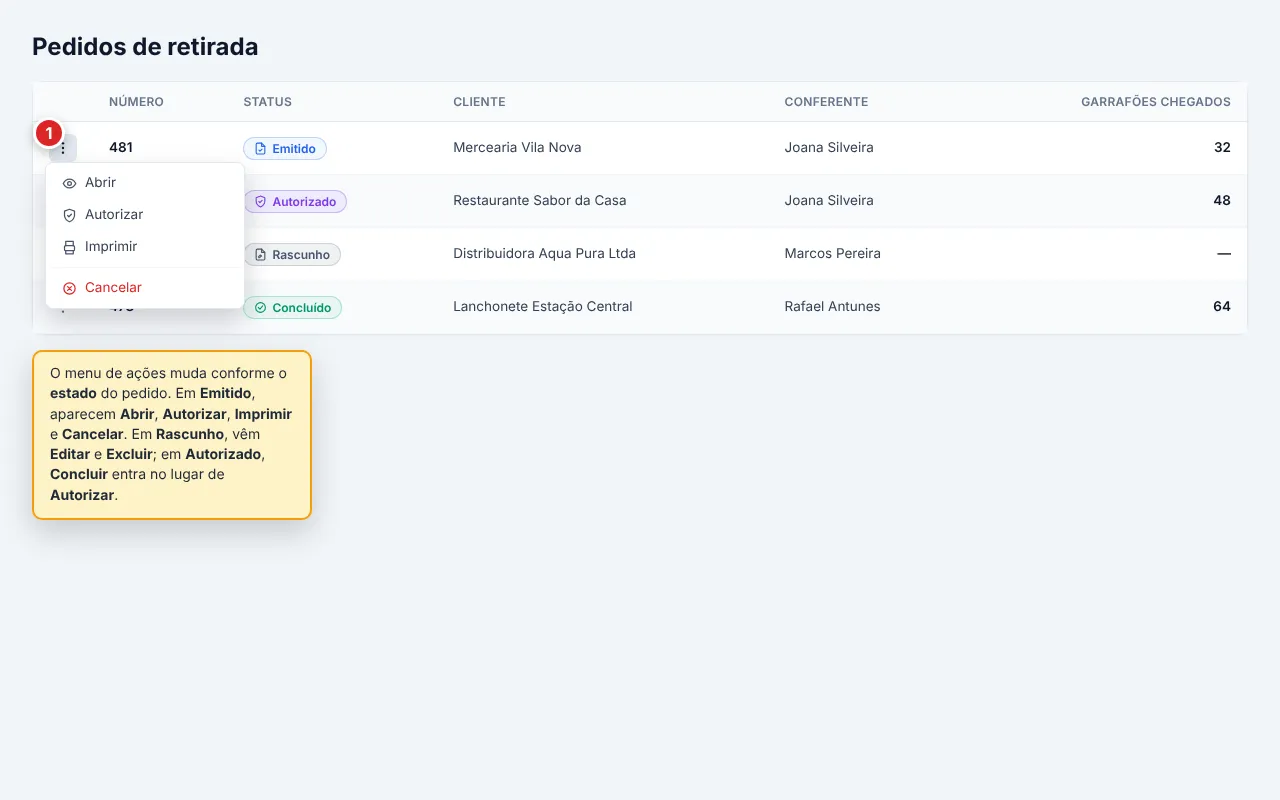This screenshot has width=1280, height=800.
Task: Click the Emitido status badge
Action: pyautogui.click(x=285, y=149)
